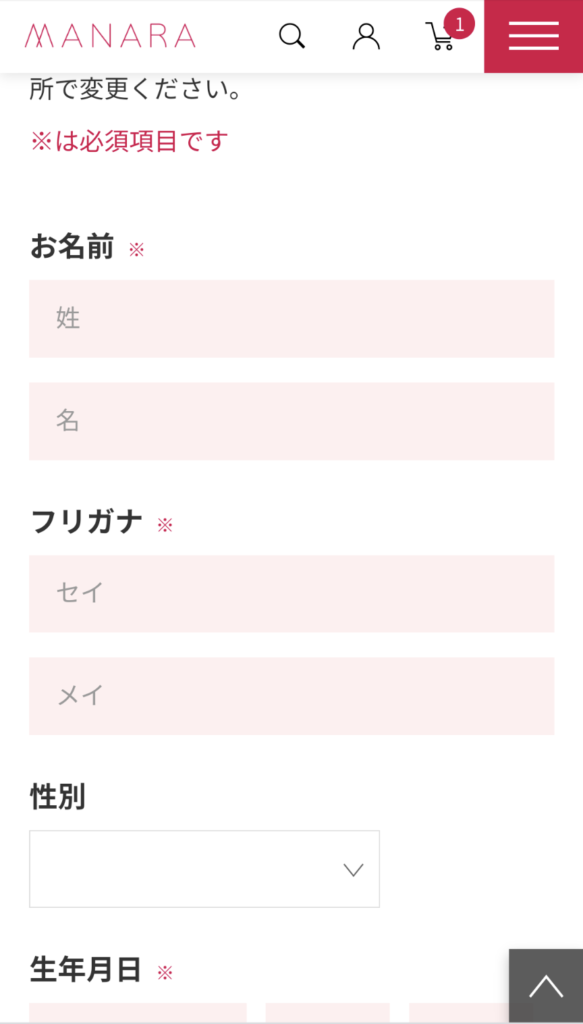
Task: Click the フリガナ label
Action: pos(86,522)
